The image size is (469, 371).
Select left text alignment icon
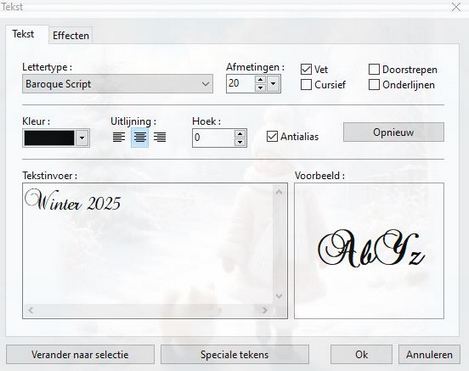pos(119,137)
